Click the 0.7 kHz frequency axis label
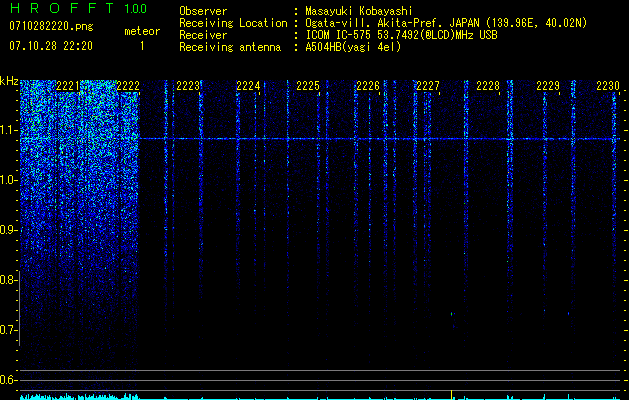The width and height of the screenshot is (629, 400). click(x=9, y=330)
